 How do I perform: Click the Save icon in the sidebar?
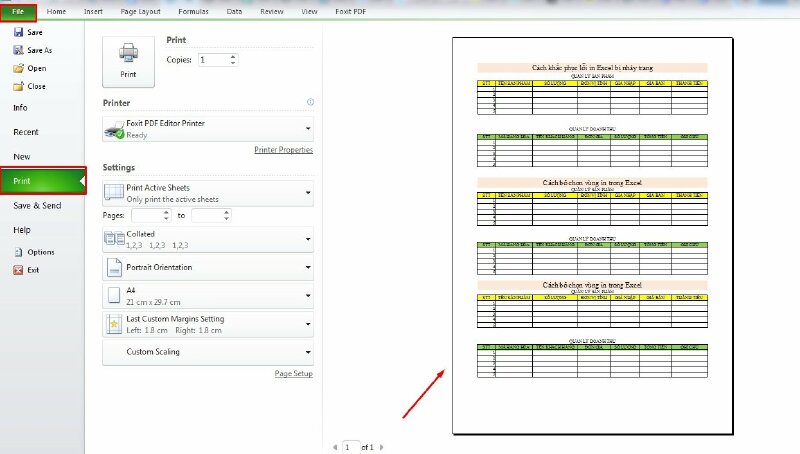[18, 32]
